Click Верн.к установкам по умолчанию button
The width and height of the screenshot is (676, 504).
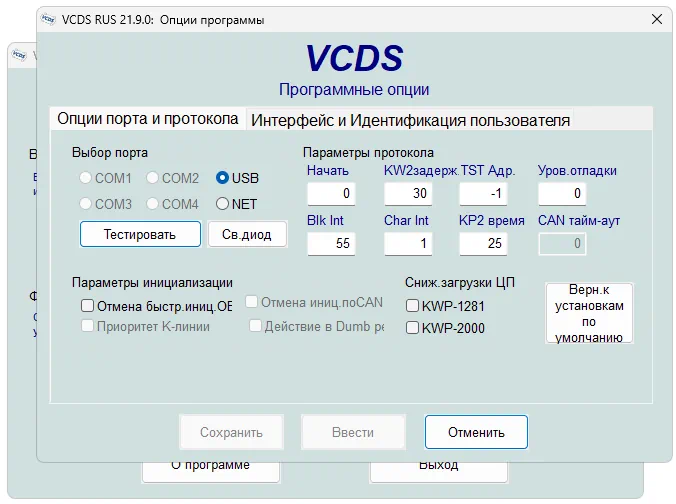coord(589,313)
